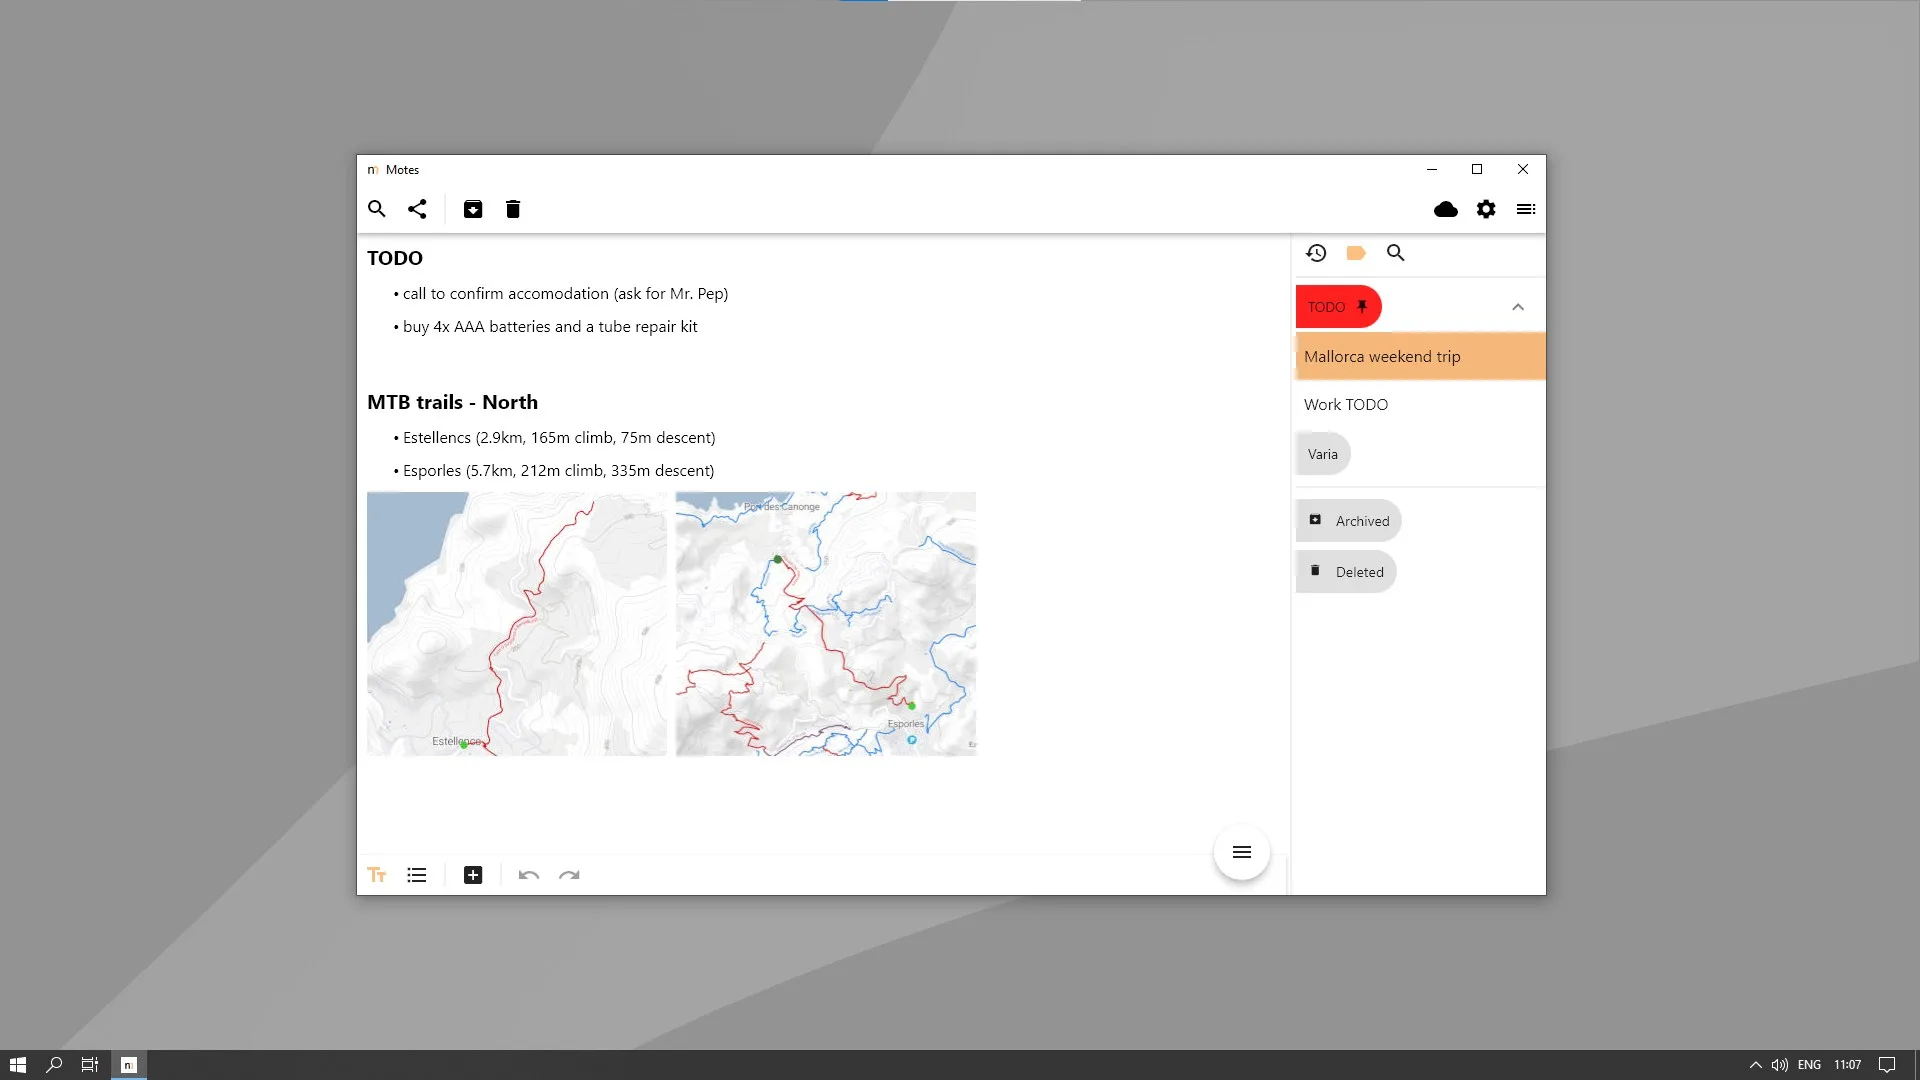Viewport: 1920px width, 1080px height.
Task: Toggle the notes list sidebar
Action: click(1526, 209)
